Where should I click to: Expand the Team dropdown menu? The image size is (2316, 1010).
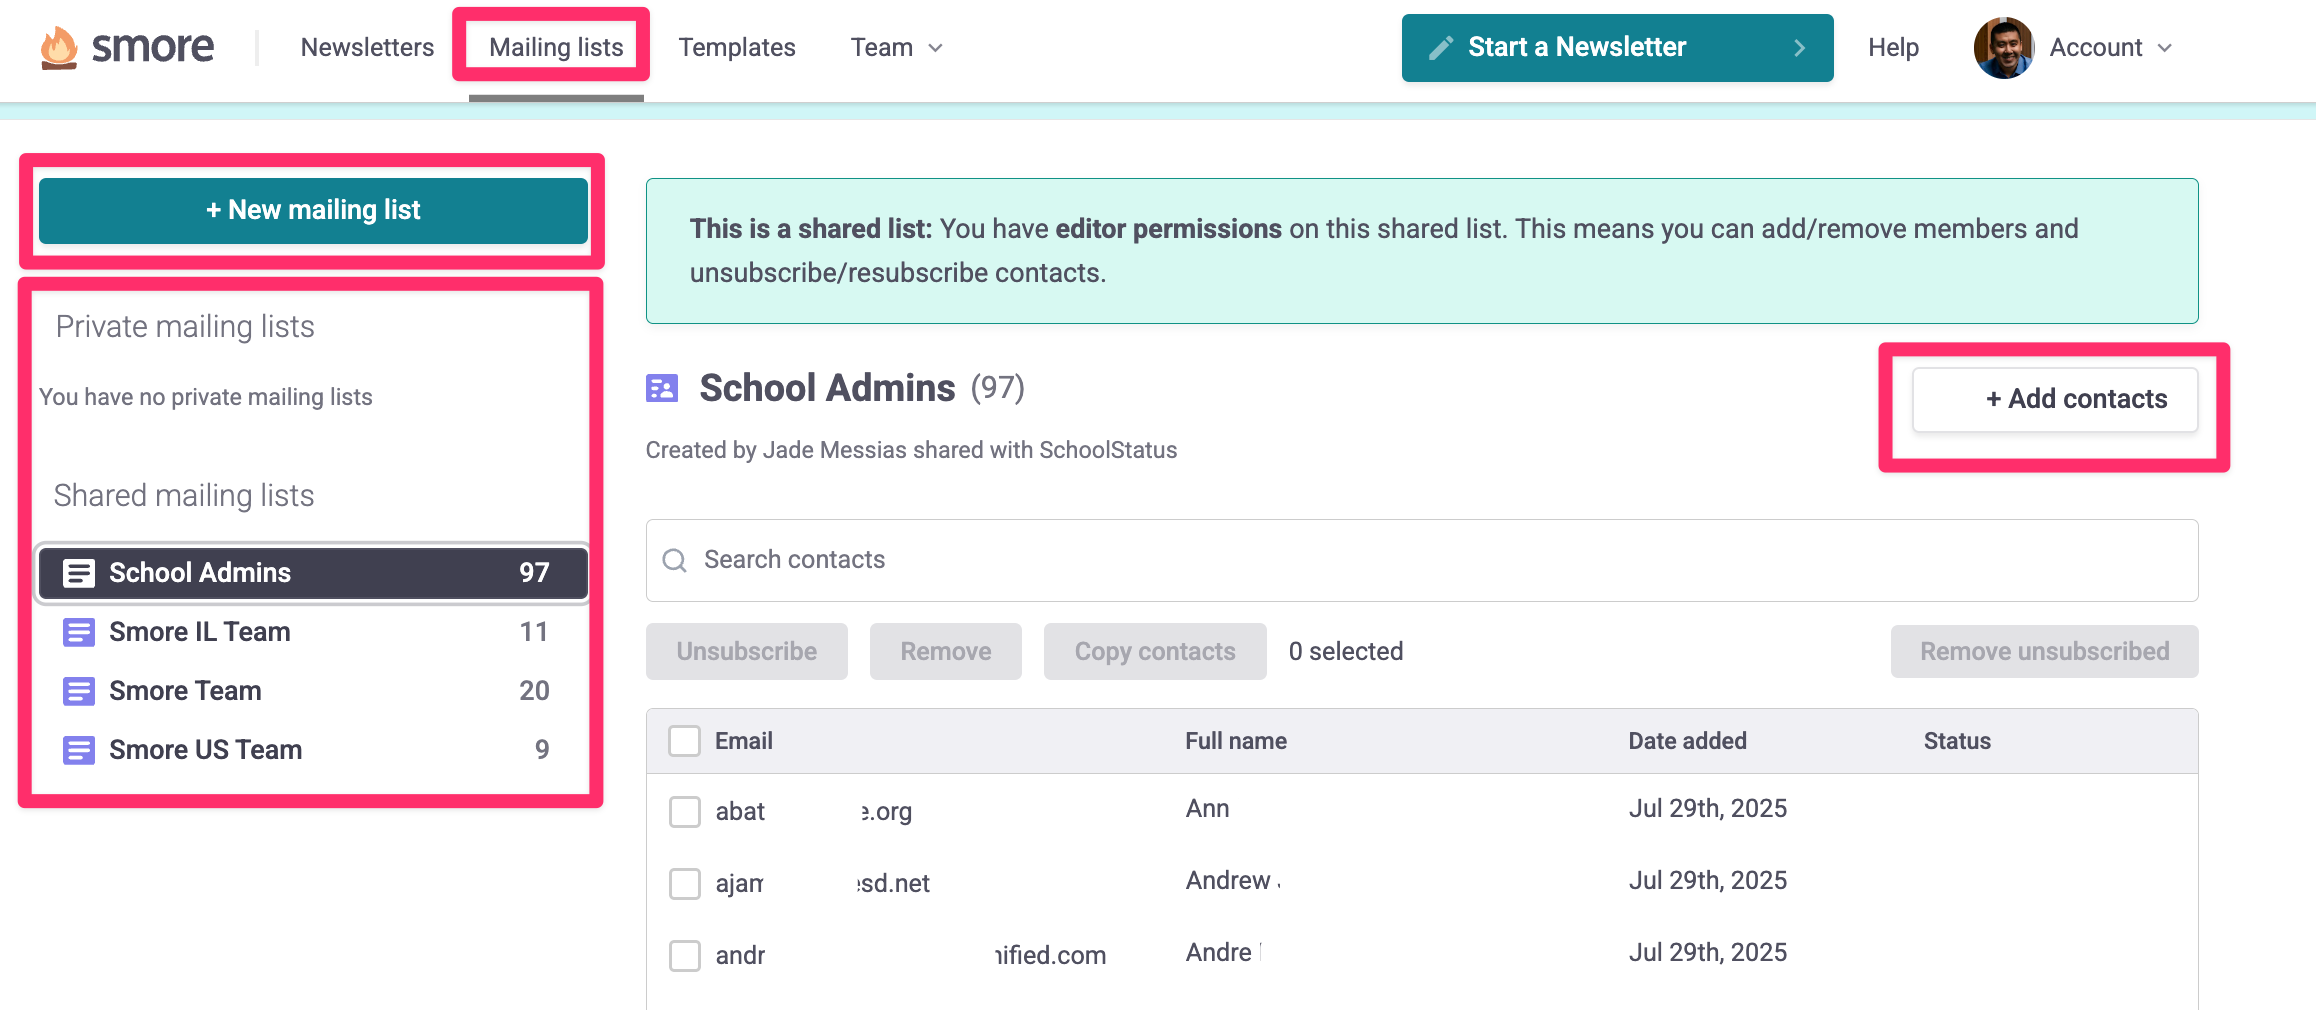[x=896, y=48]
